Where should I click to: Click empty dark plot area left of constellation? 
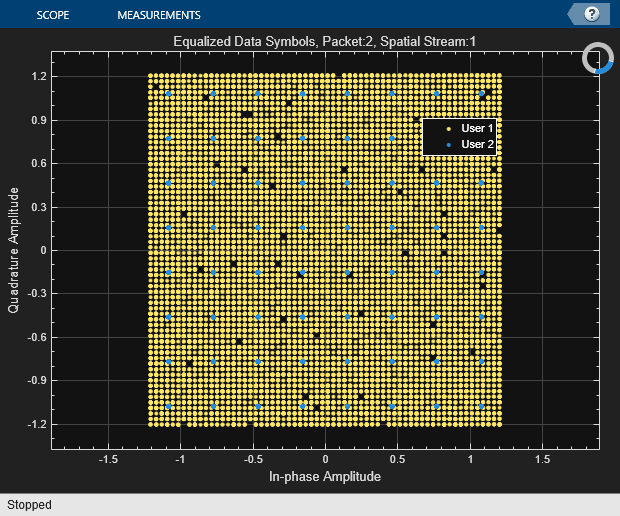pyautogui.click(x=100, y=250)
